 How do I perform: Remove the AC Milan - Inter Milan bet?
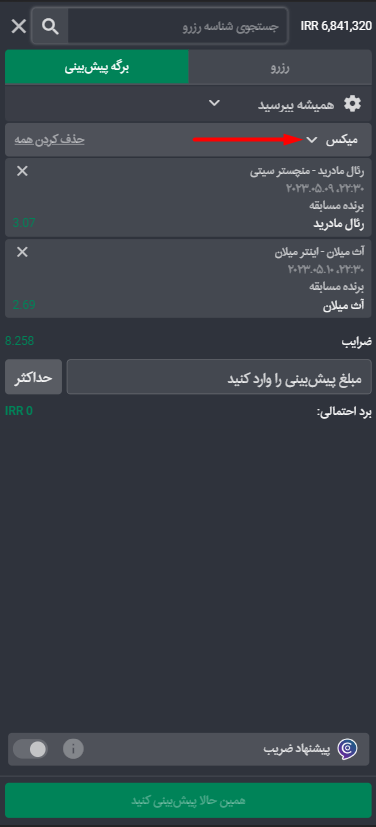coord(22,252)
